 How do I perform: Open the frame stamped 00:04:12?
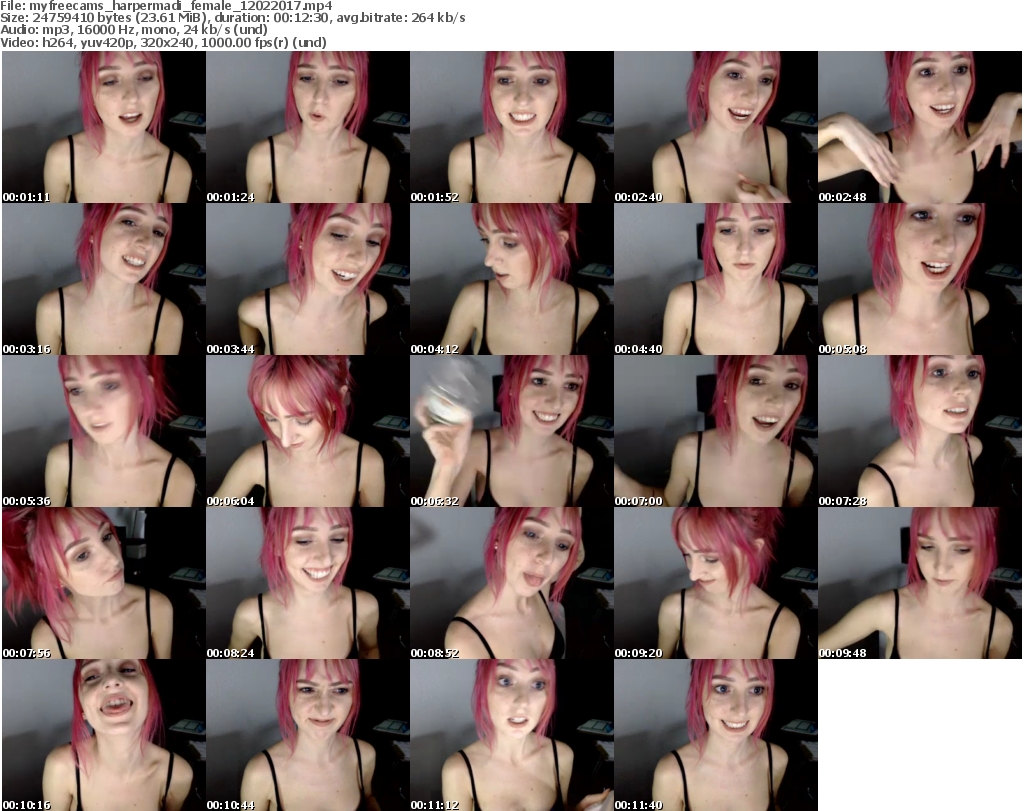point(511,279)
